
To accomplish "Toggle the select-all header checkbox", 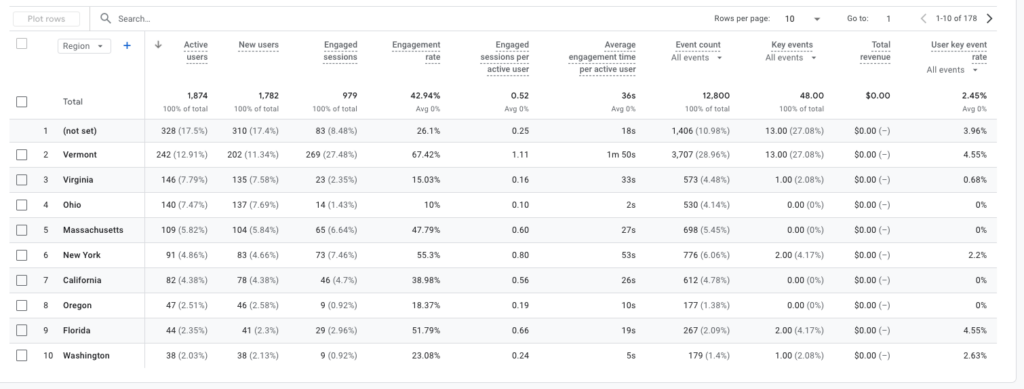I will [22, 44].
